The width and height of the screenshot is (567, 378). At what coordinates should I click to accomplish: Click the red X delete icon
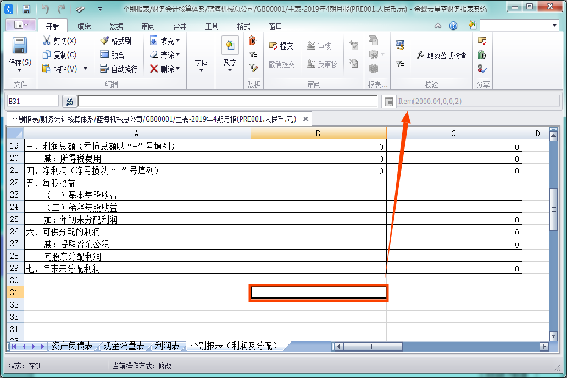point(154,68)
